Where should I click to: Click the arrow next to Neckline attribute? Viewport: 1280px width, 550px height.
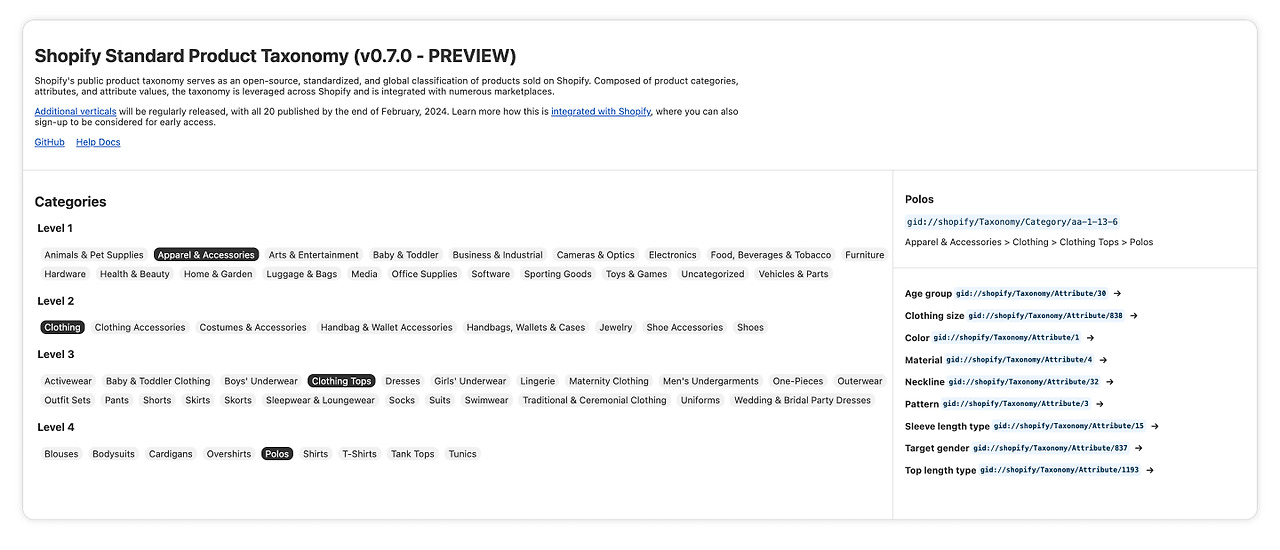(1110, 382)
